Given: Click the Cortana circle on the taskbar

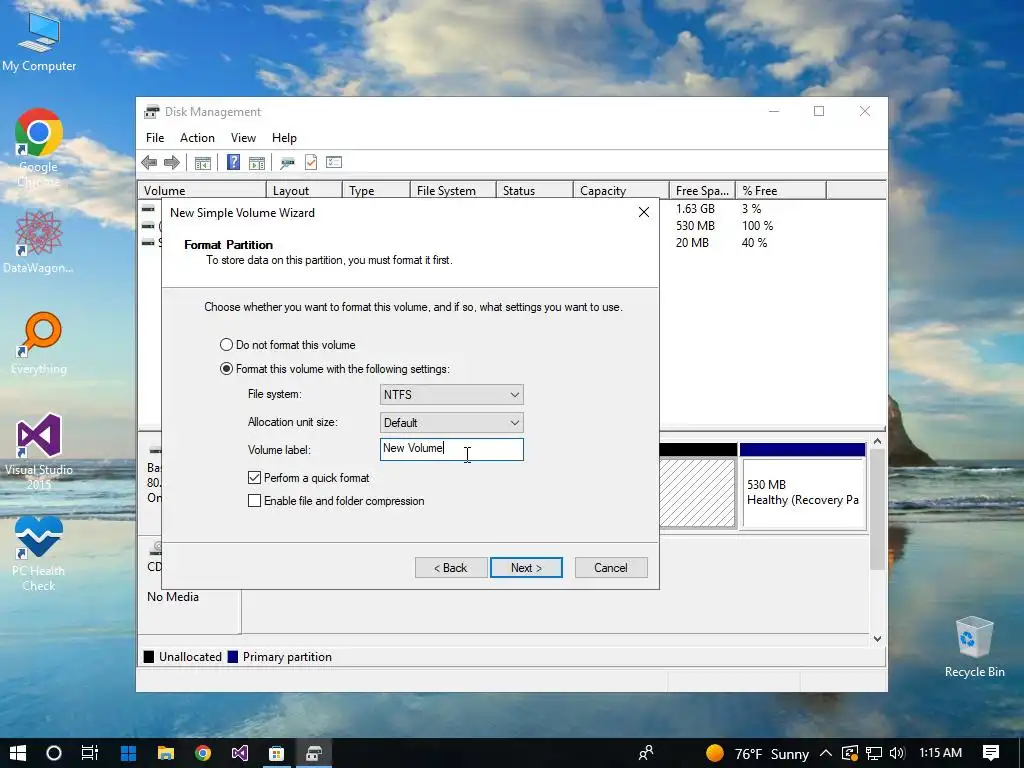Looking at the screenshot, I should pyautogui.click(x=54, y=753).
